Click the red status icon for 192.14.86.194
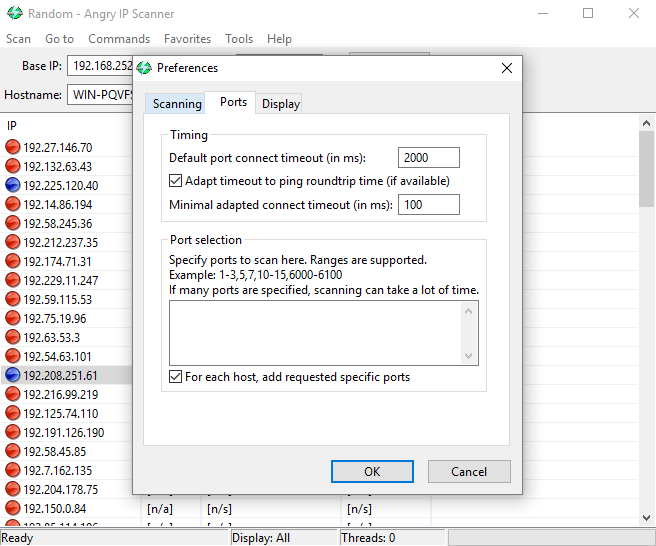The image size is (656, 546). 13,204
